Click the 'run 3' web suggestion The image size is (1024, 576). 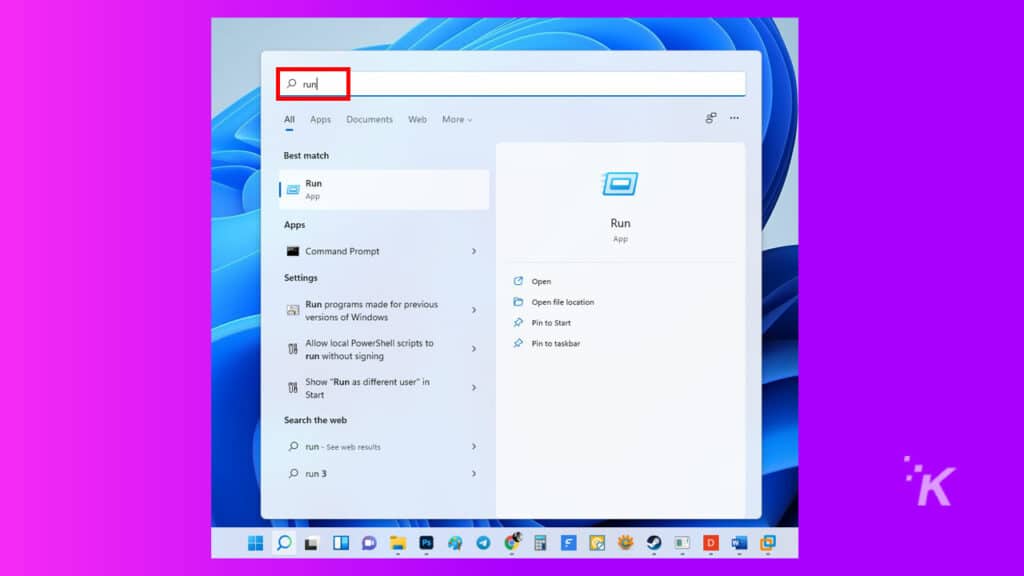click(x=384, y=473)
